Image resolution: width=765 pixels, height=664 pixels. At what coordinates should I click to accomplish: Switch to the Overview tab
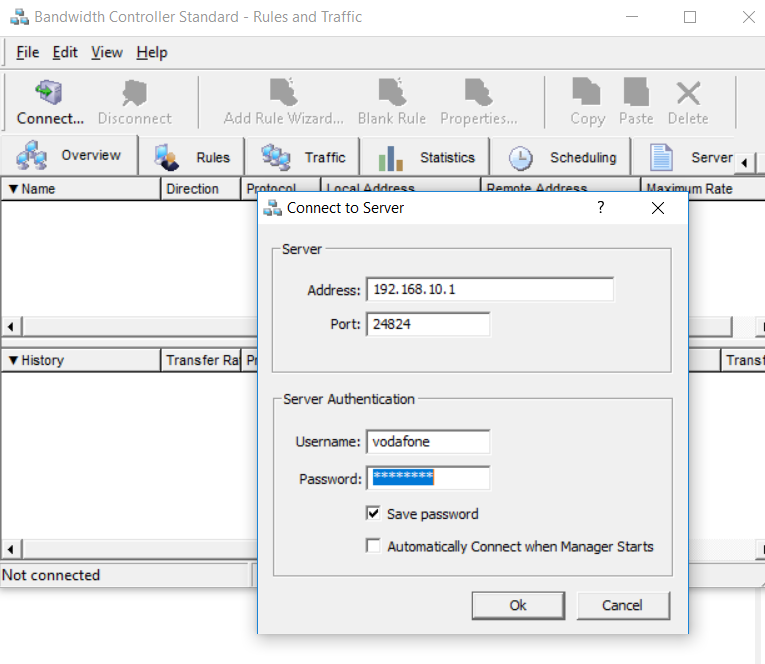(69, 155)
